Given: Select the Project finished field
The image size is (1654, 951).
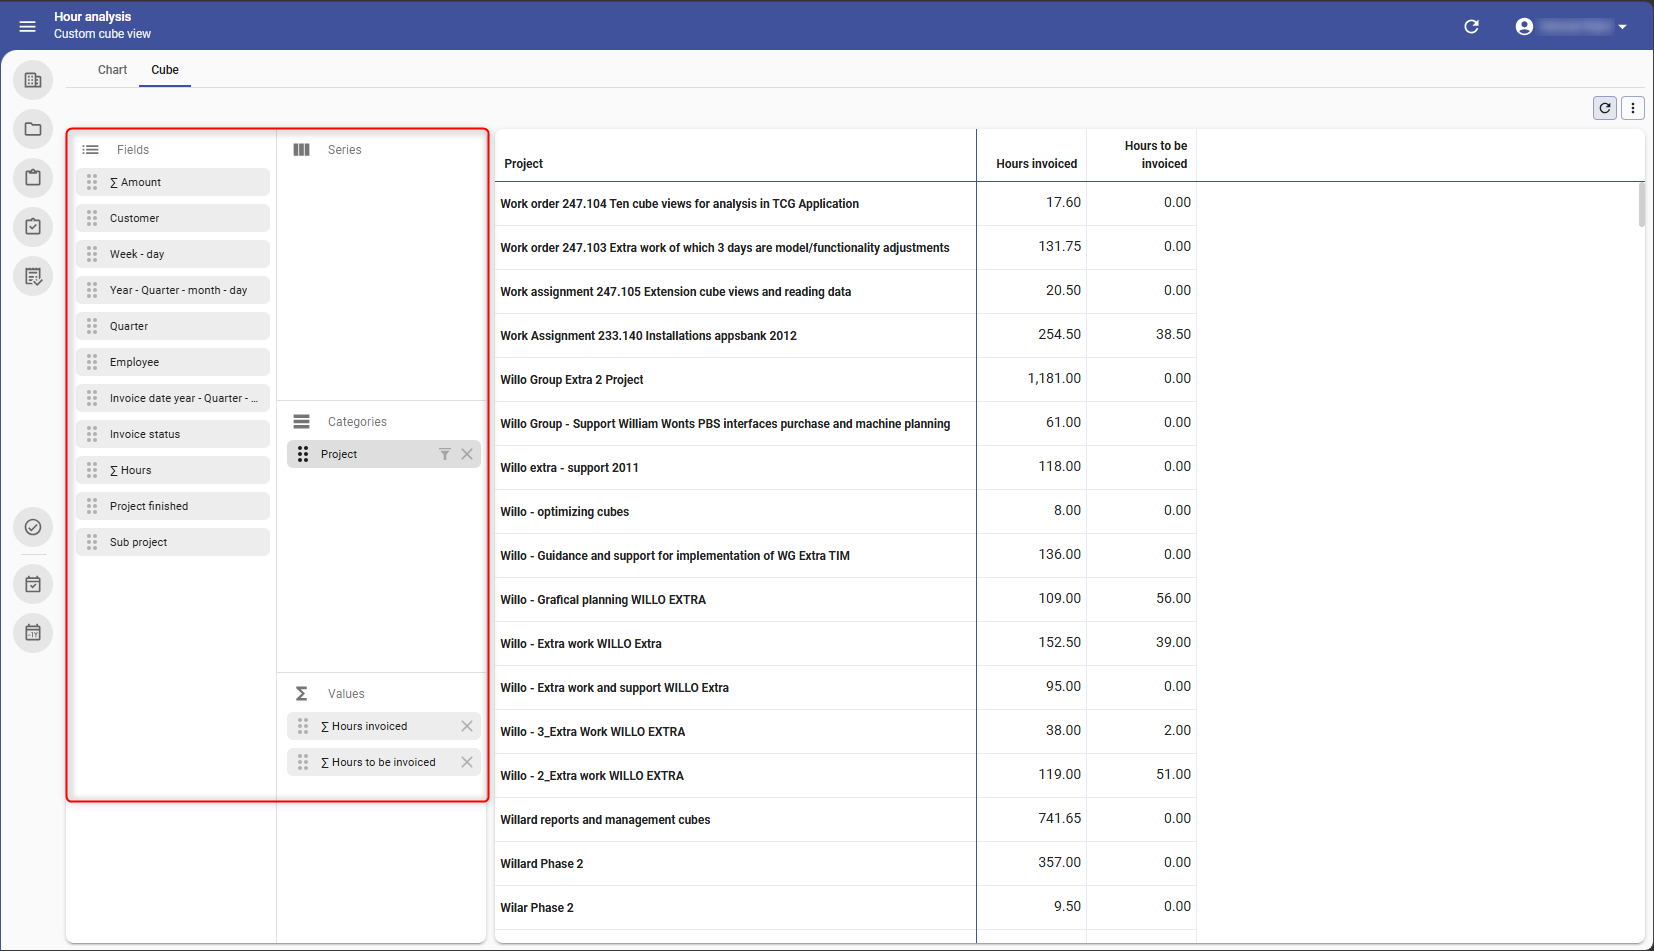Looking at the screenshot, I should 173,506.
